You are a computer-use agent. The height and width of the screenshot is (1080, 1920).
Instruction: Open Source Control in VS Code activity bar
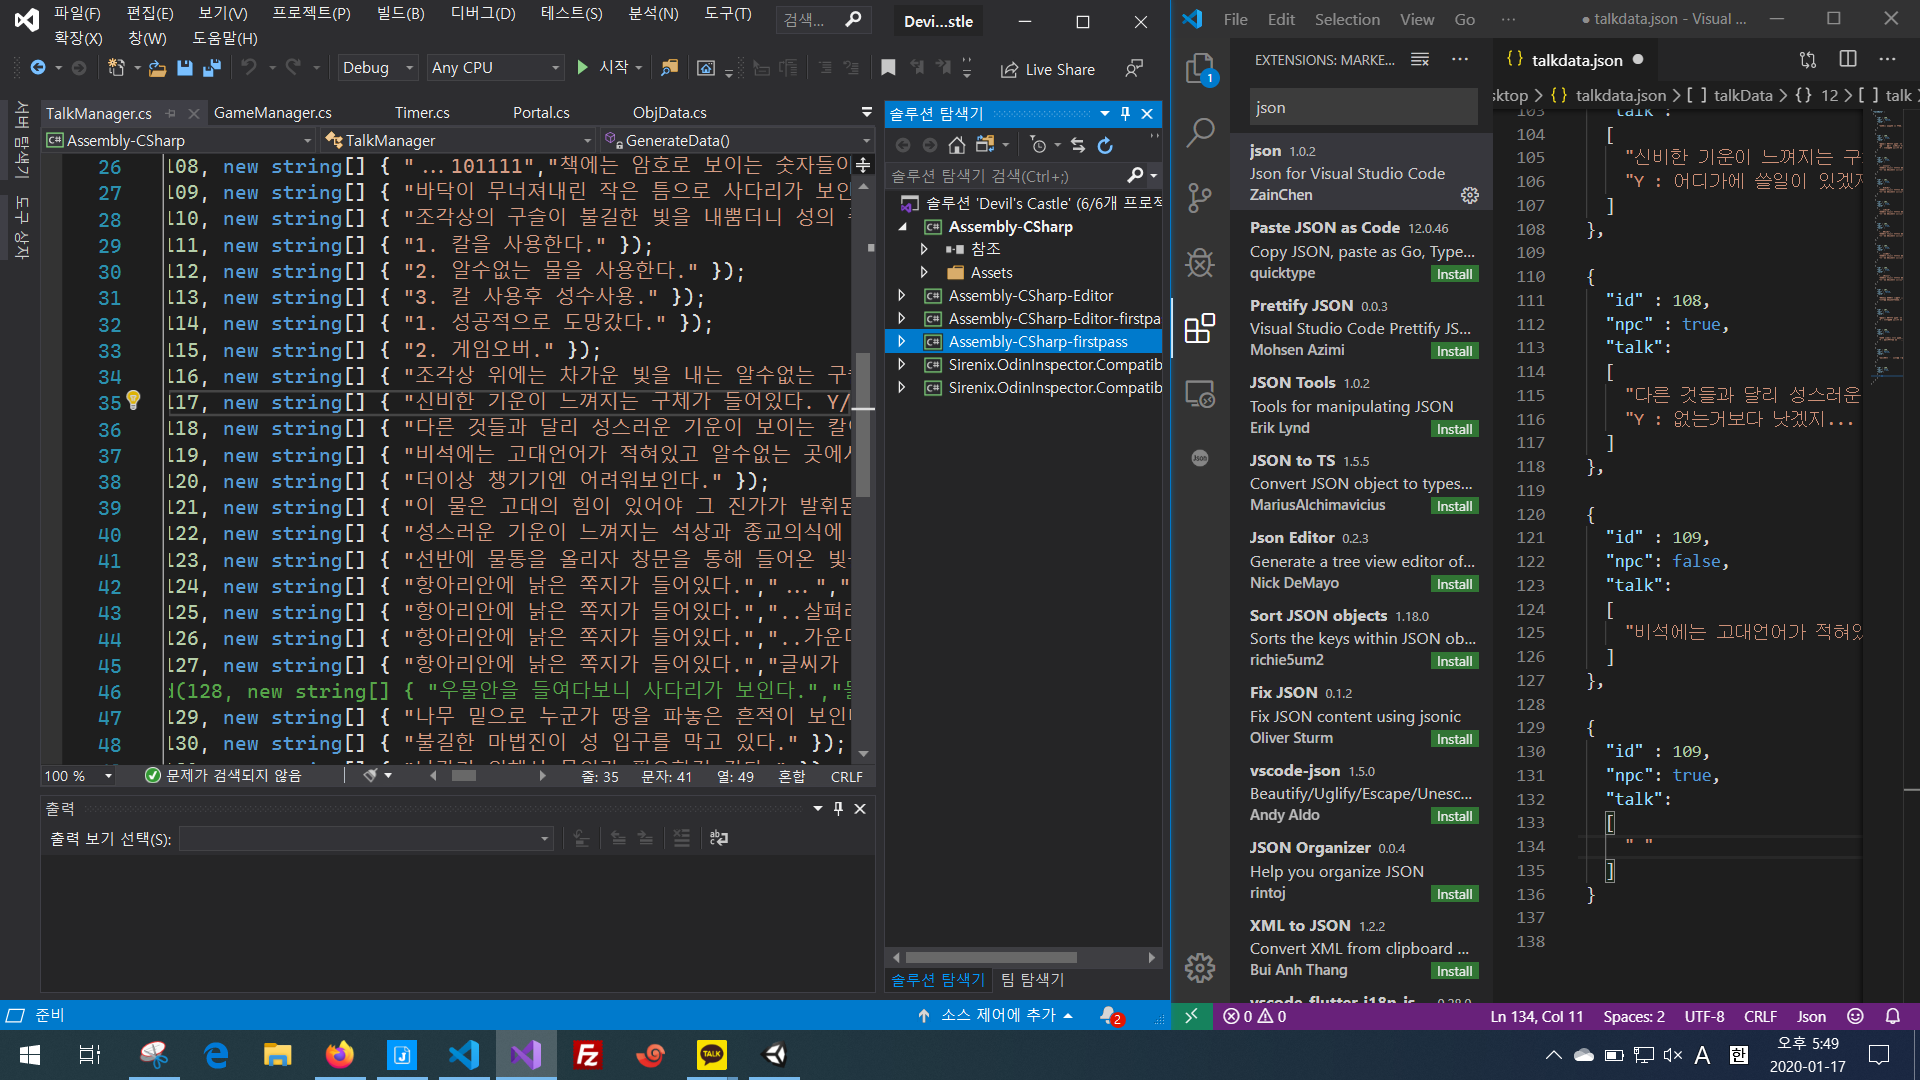click(x=1200, y=197)
